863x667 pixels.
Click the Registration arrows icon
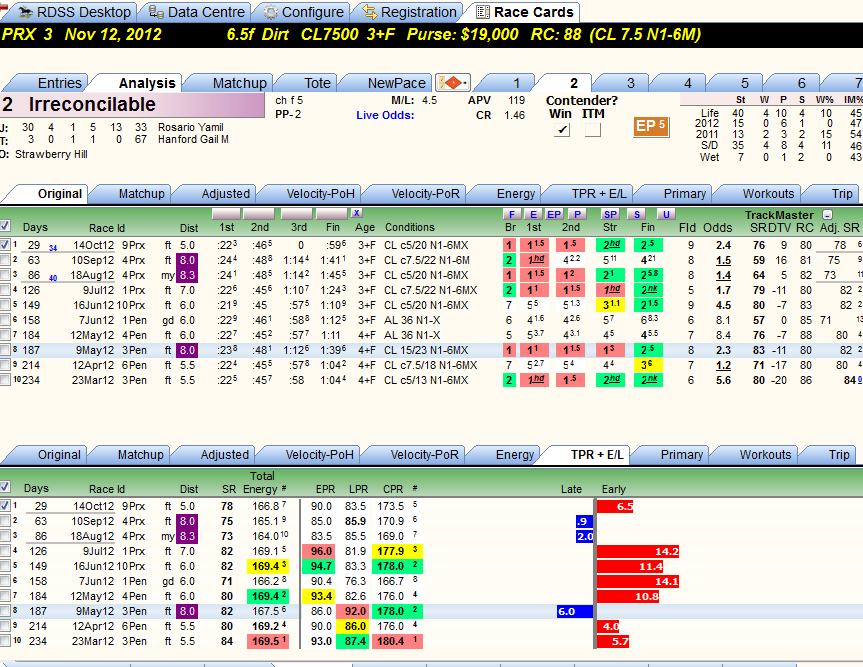[370, 12]
